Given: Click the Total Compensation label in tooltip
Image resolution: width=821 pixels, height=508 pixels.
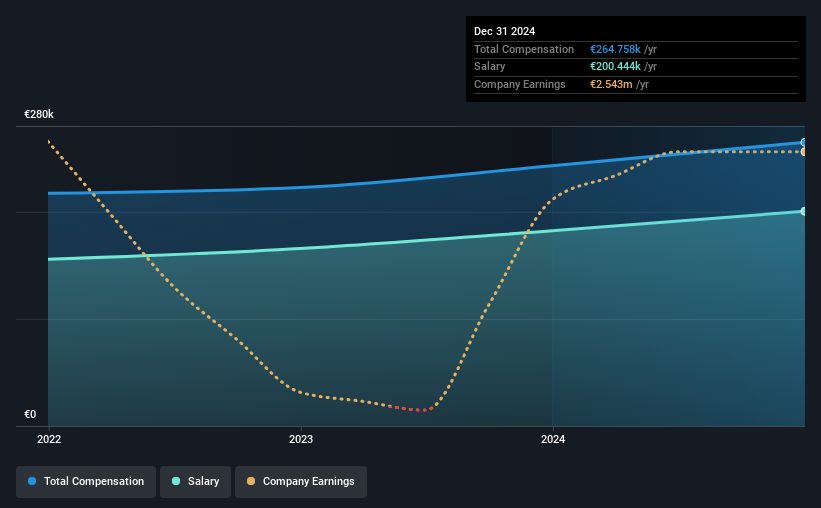Looking at the screenshot, I should click(524, 49).
